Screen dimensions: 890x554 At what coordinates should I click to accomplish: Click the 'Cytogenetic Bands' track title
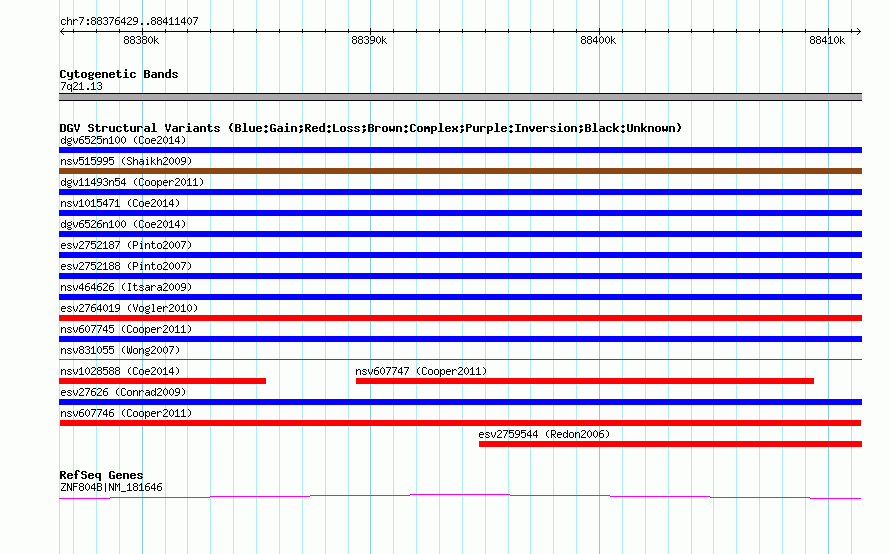click(119, 74)
